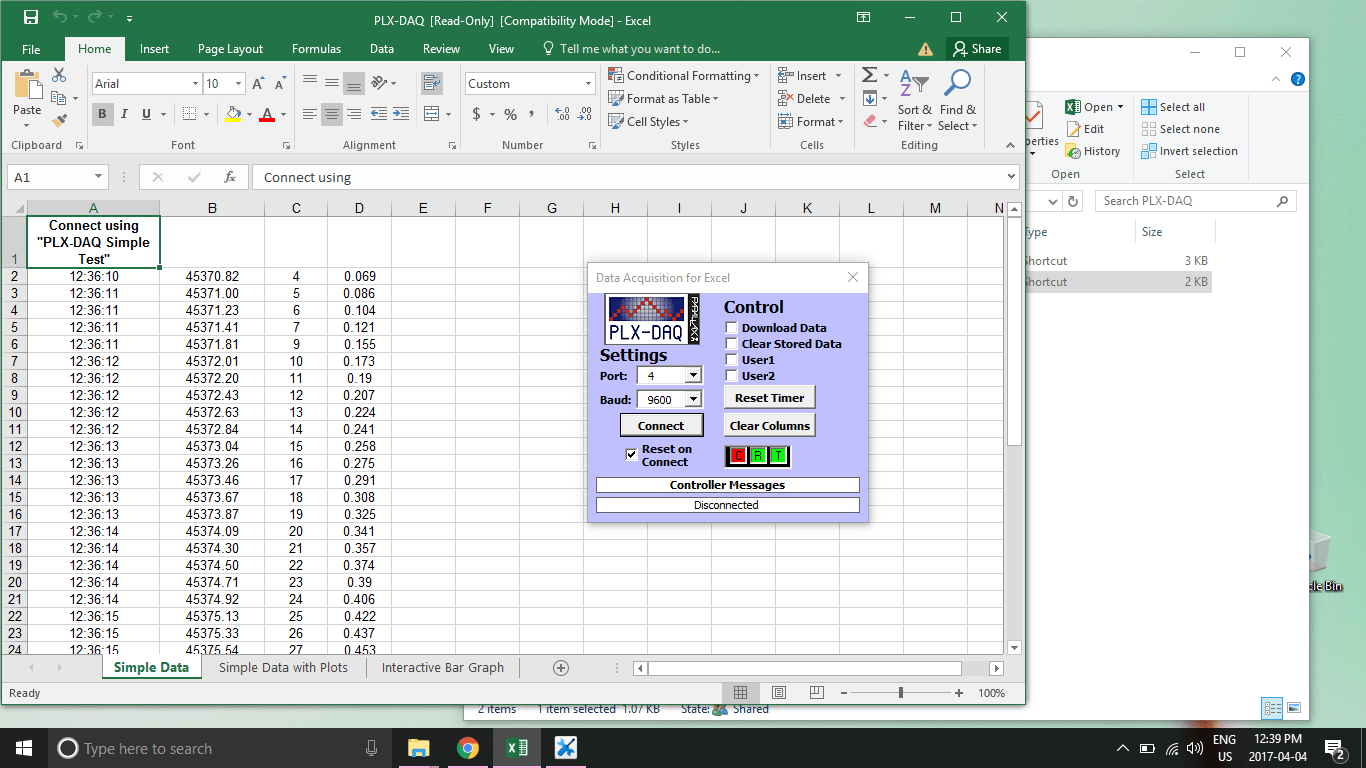Click the Merge & Center icon
The height and width of the screenshot is (768, 1366).
(431, 114)
